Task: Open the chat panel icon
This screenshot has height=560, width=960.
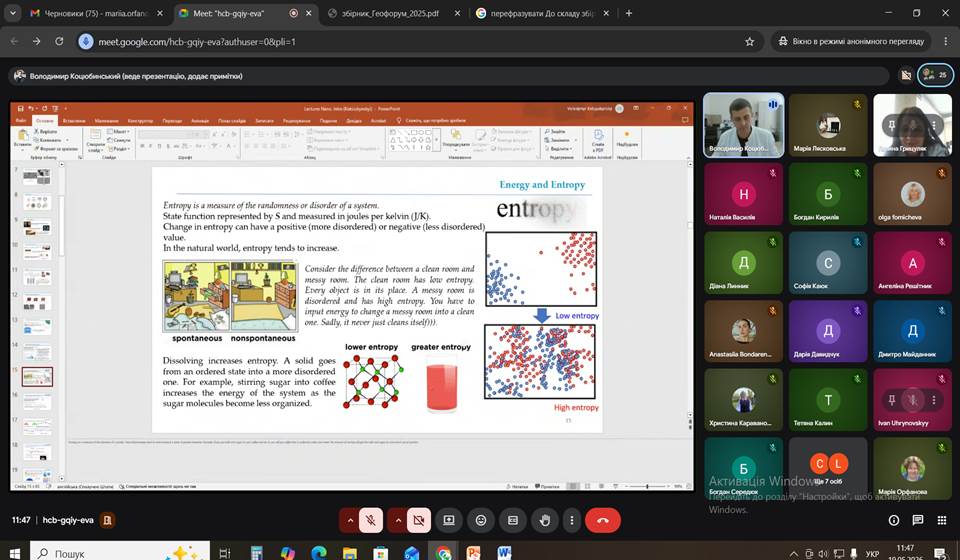Action: tap(918, 520)
